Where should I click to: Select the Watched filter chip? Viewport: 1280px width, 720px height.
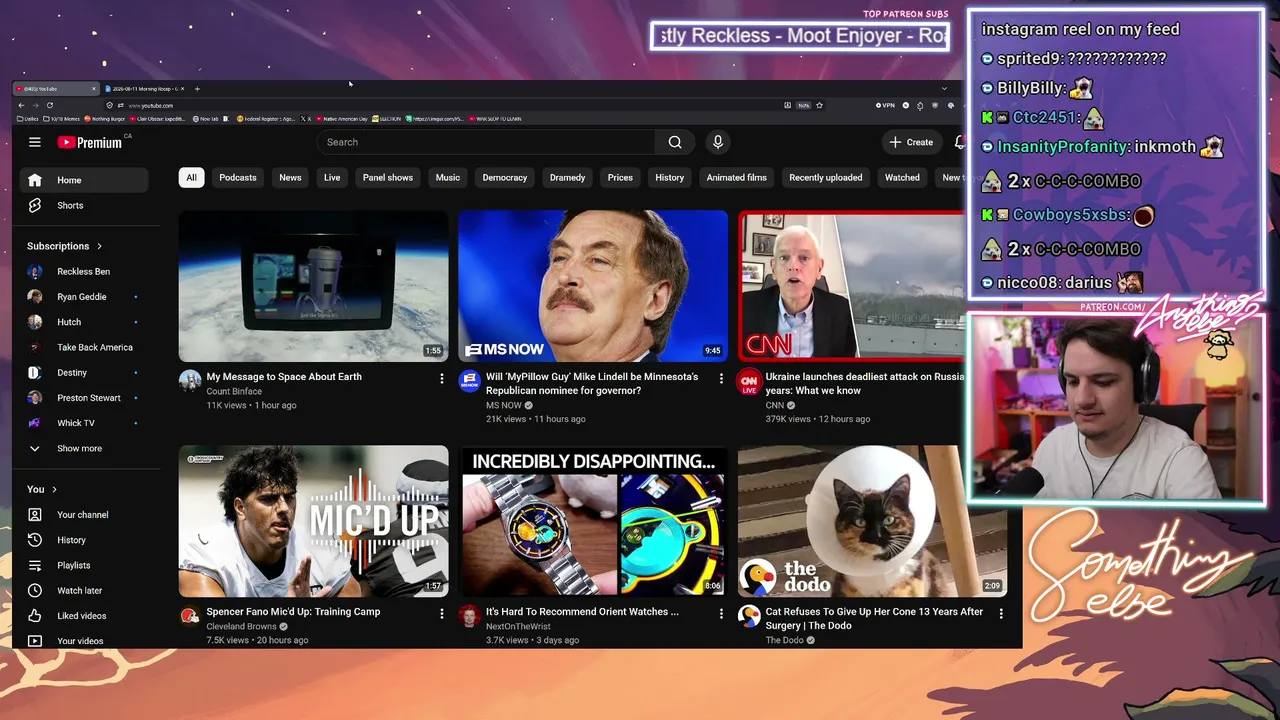902,178
